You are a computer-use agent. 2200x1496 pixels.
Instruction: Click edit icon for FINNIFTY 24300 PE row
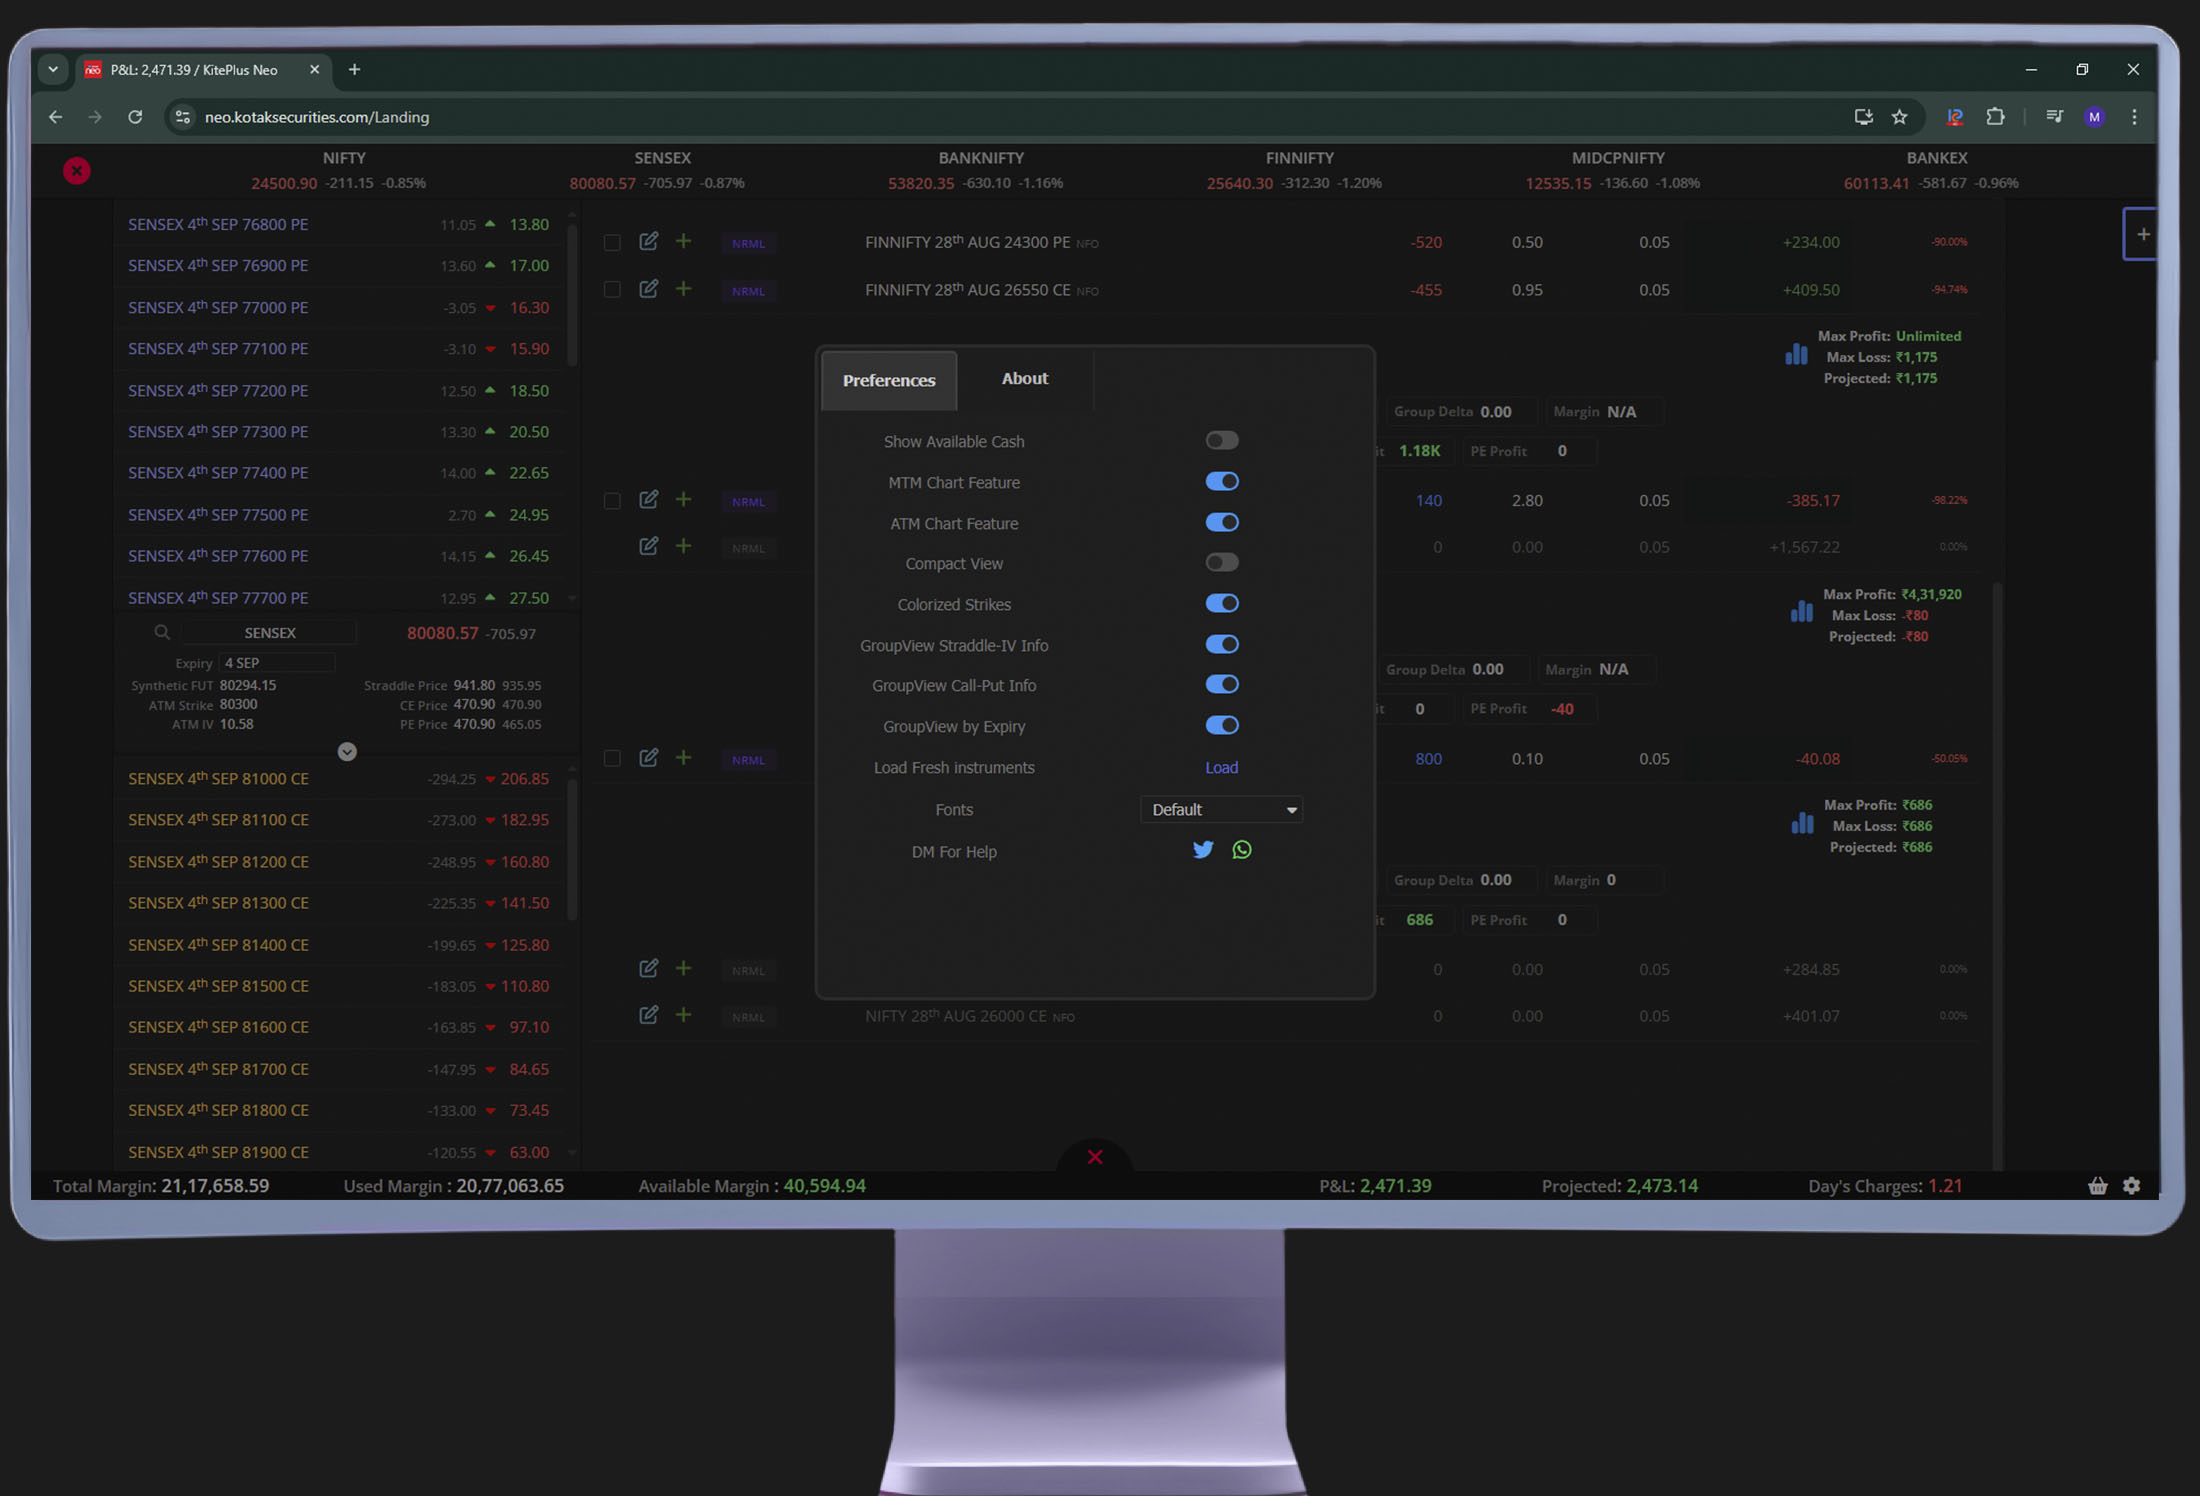click(649, 241)
